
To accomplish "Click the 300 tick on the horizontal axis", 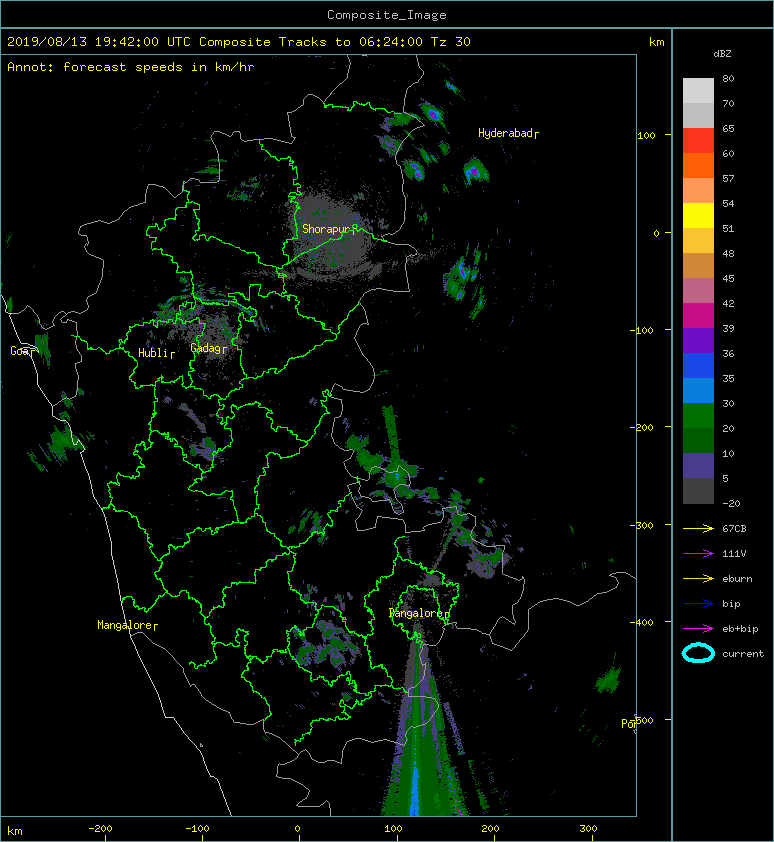I will tap(588, 829).
